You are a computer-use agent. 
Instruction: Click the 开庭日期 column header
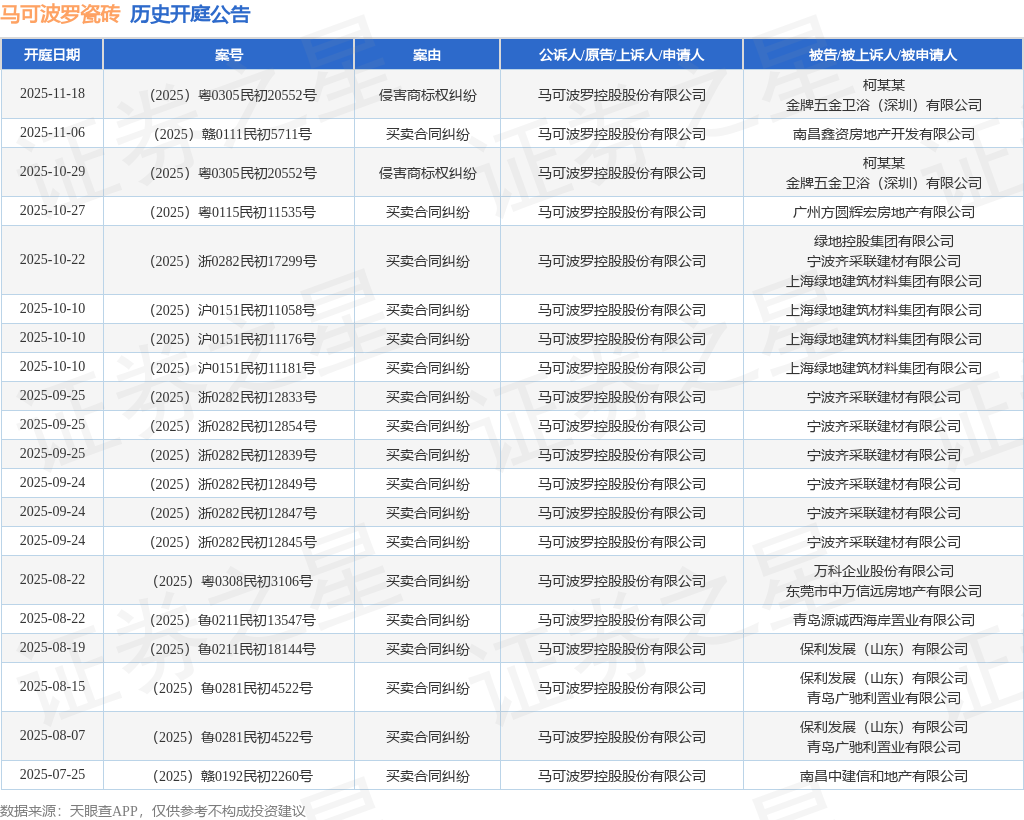coord(52,55)
